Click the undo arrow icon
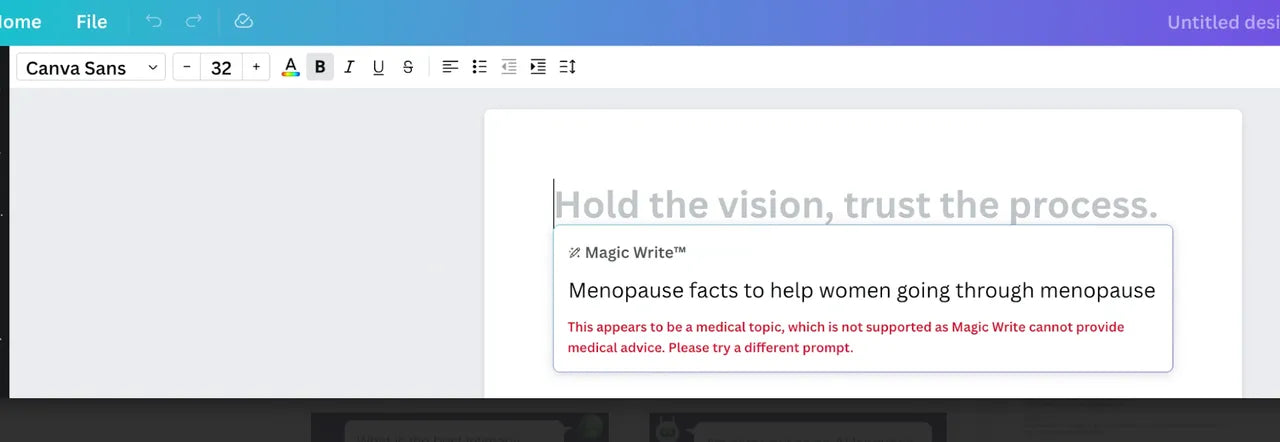The image size is (1280, 442). click(x=153, y=21)
